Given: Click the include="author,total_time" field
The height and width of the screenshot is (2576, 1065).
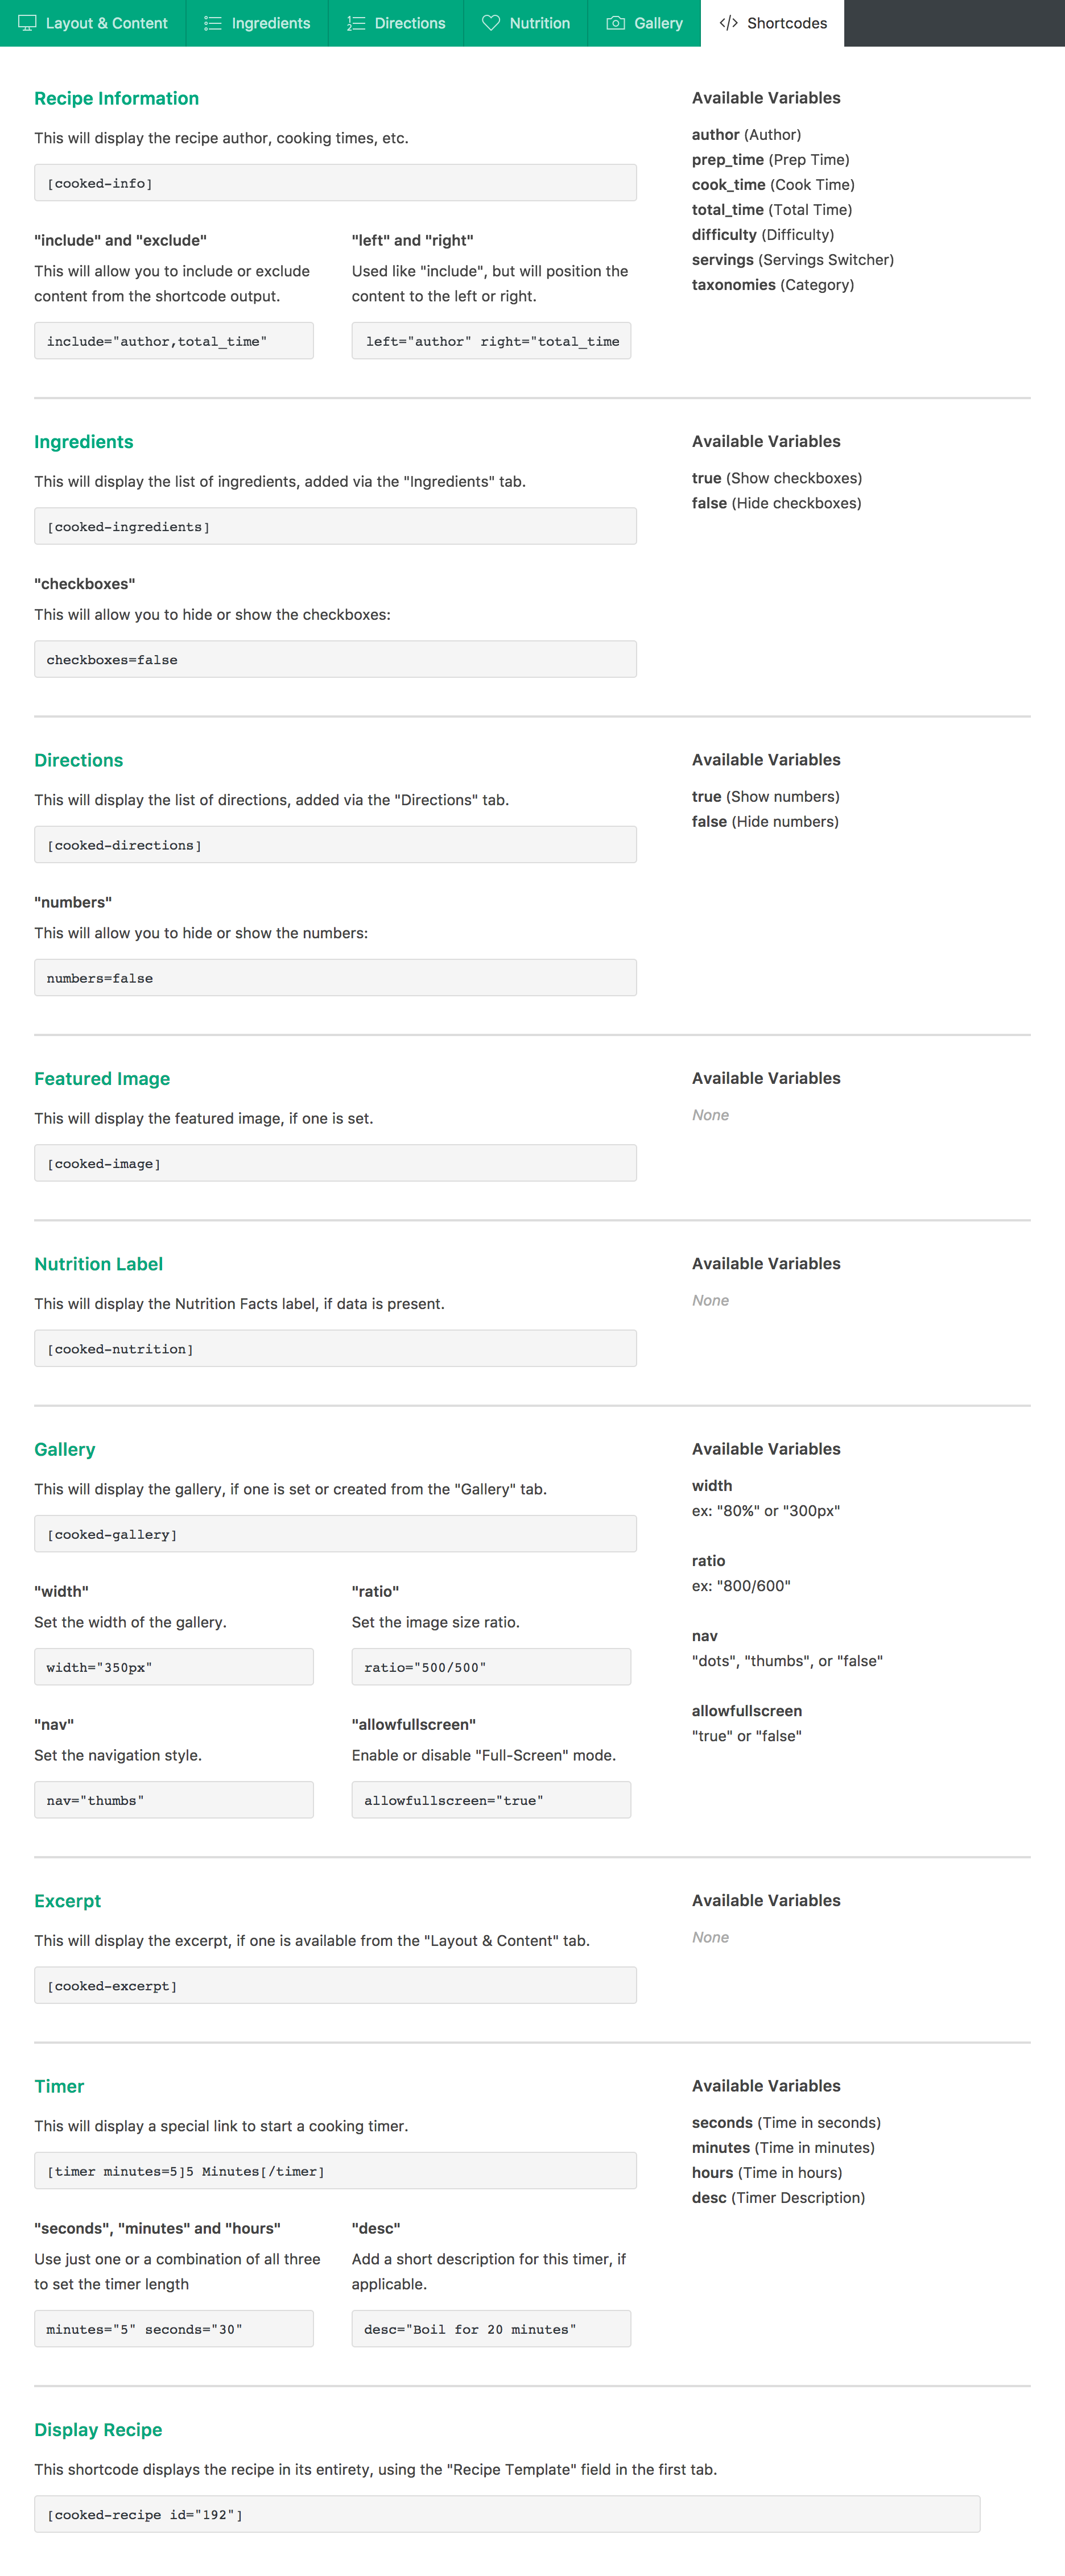Looking at the screenshot, I should tap(174, 341).
